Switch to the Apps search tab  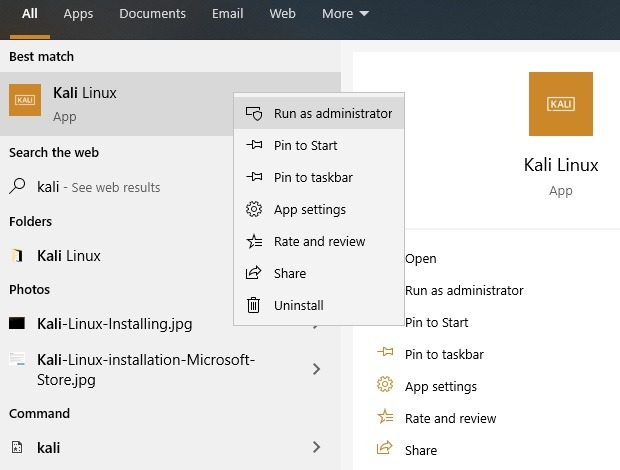tap(78, 14)
